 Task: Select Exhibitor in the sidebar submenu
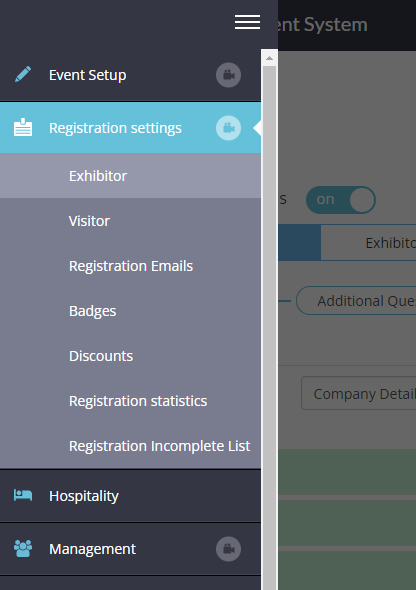[130, 176]
